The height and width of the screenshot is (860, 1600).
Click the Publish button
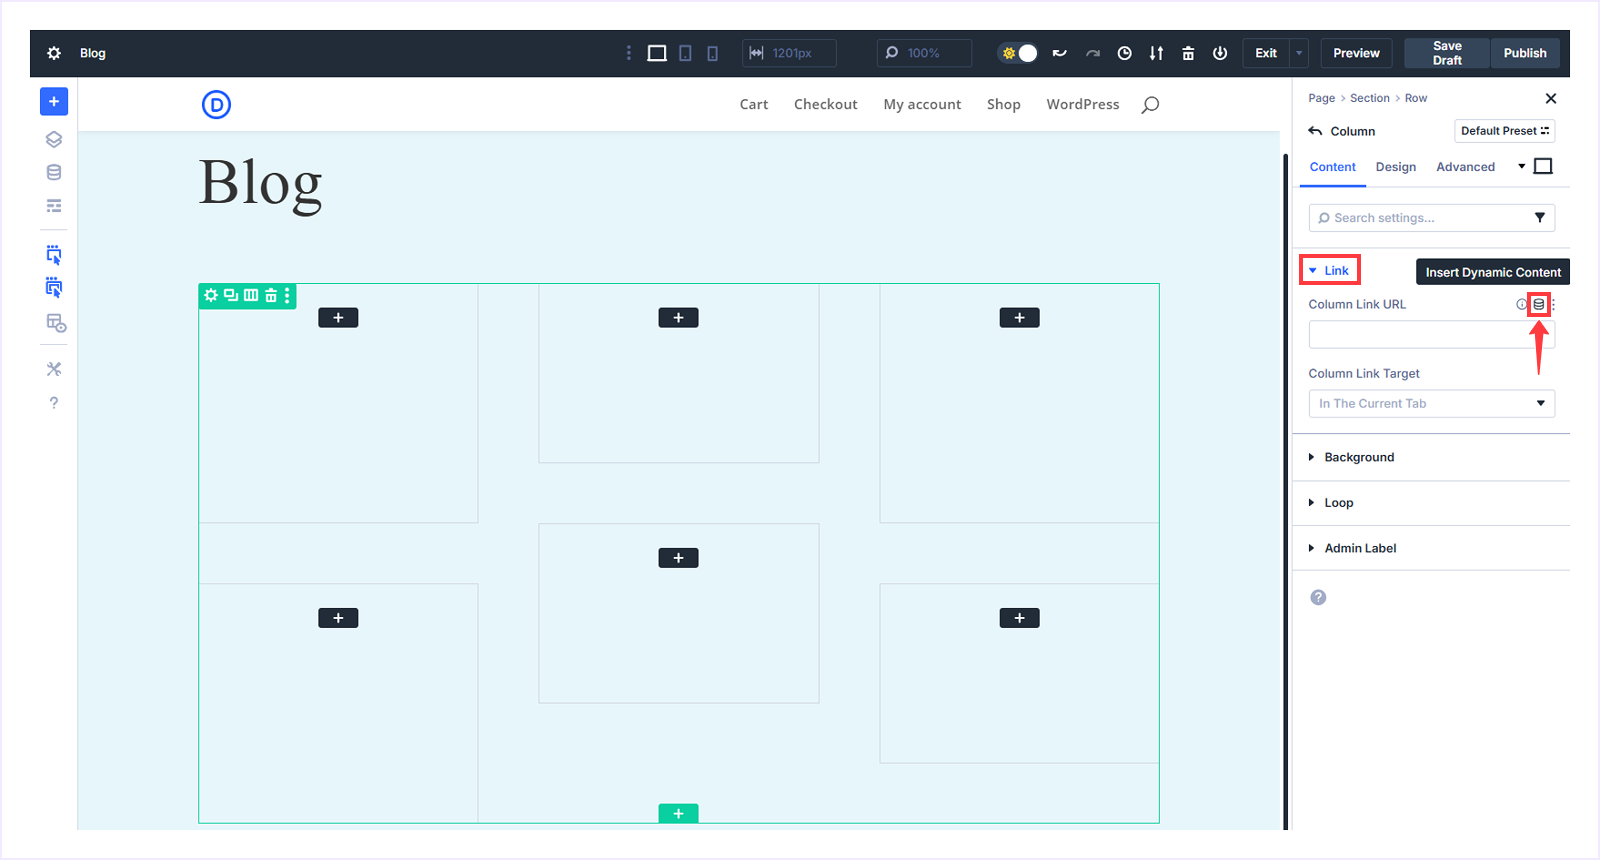[x=1525, y=53]
